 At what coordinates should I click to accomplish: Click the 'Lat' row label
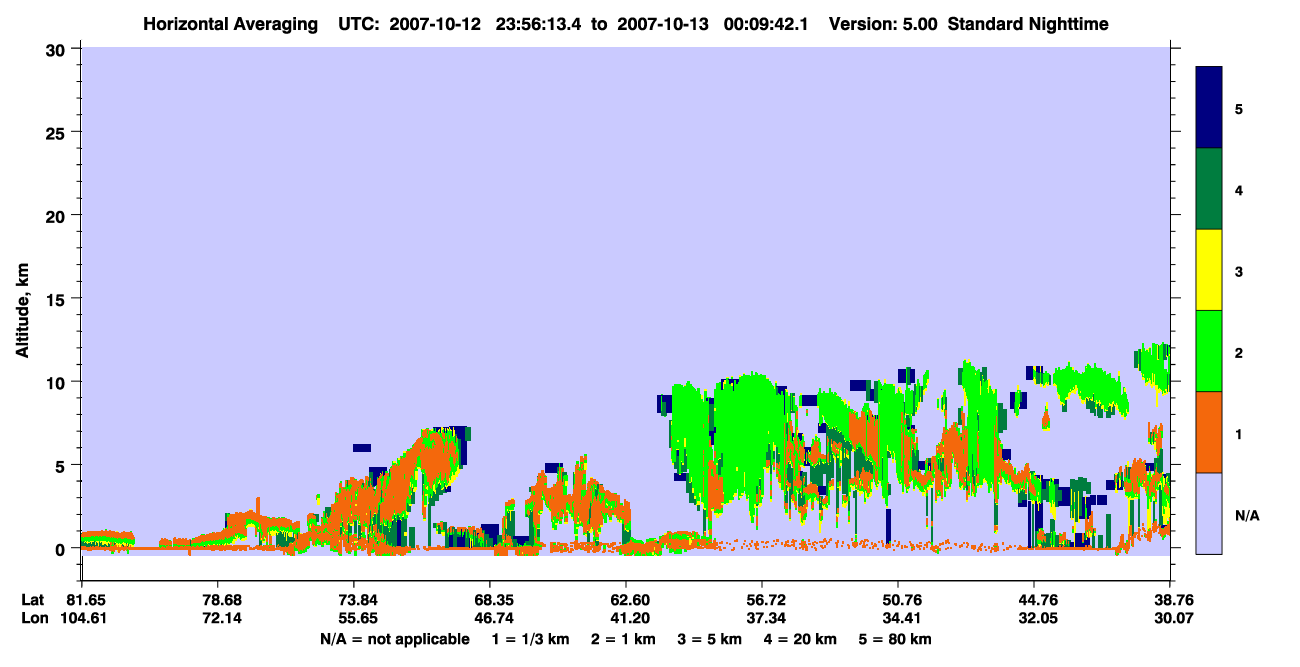tap(32, 600)
